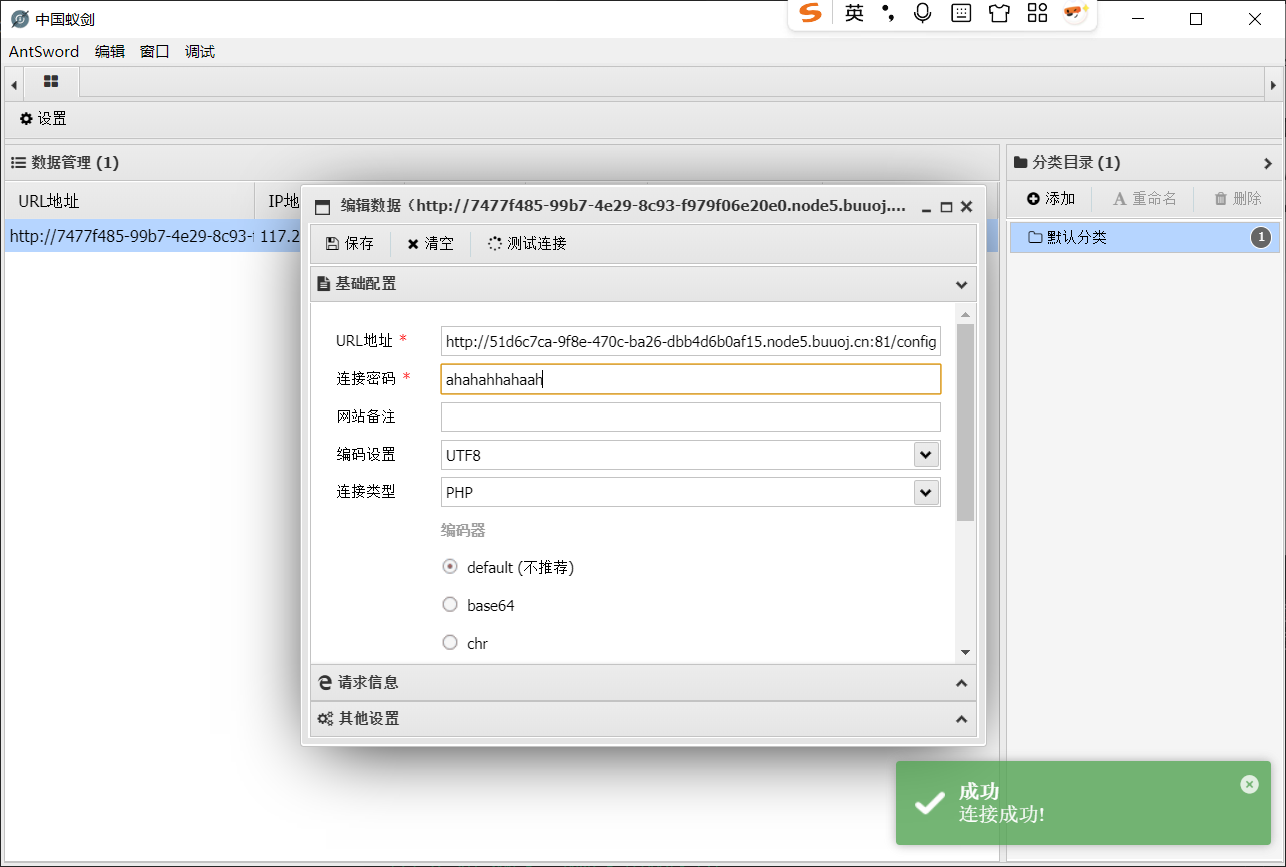Select the chr encoder radio
This screenshot has height=867, width=1286.
point(450,643)
